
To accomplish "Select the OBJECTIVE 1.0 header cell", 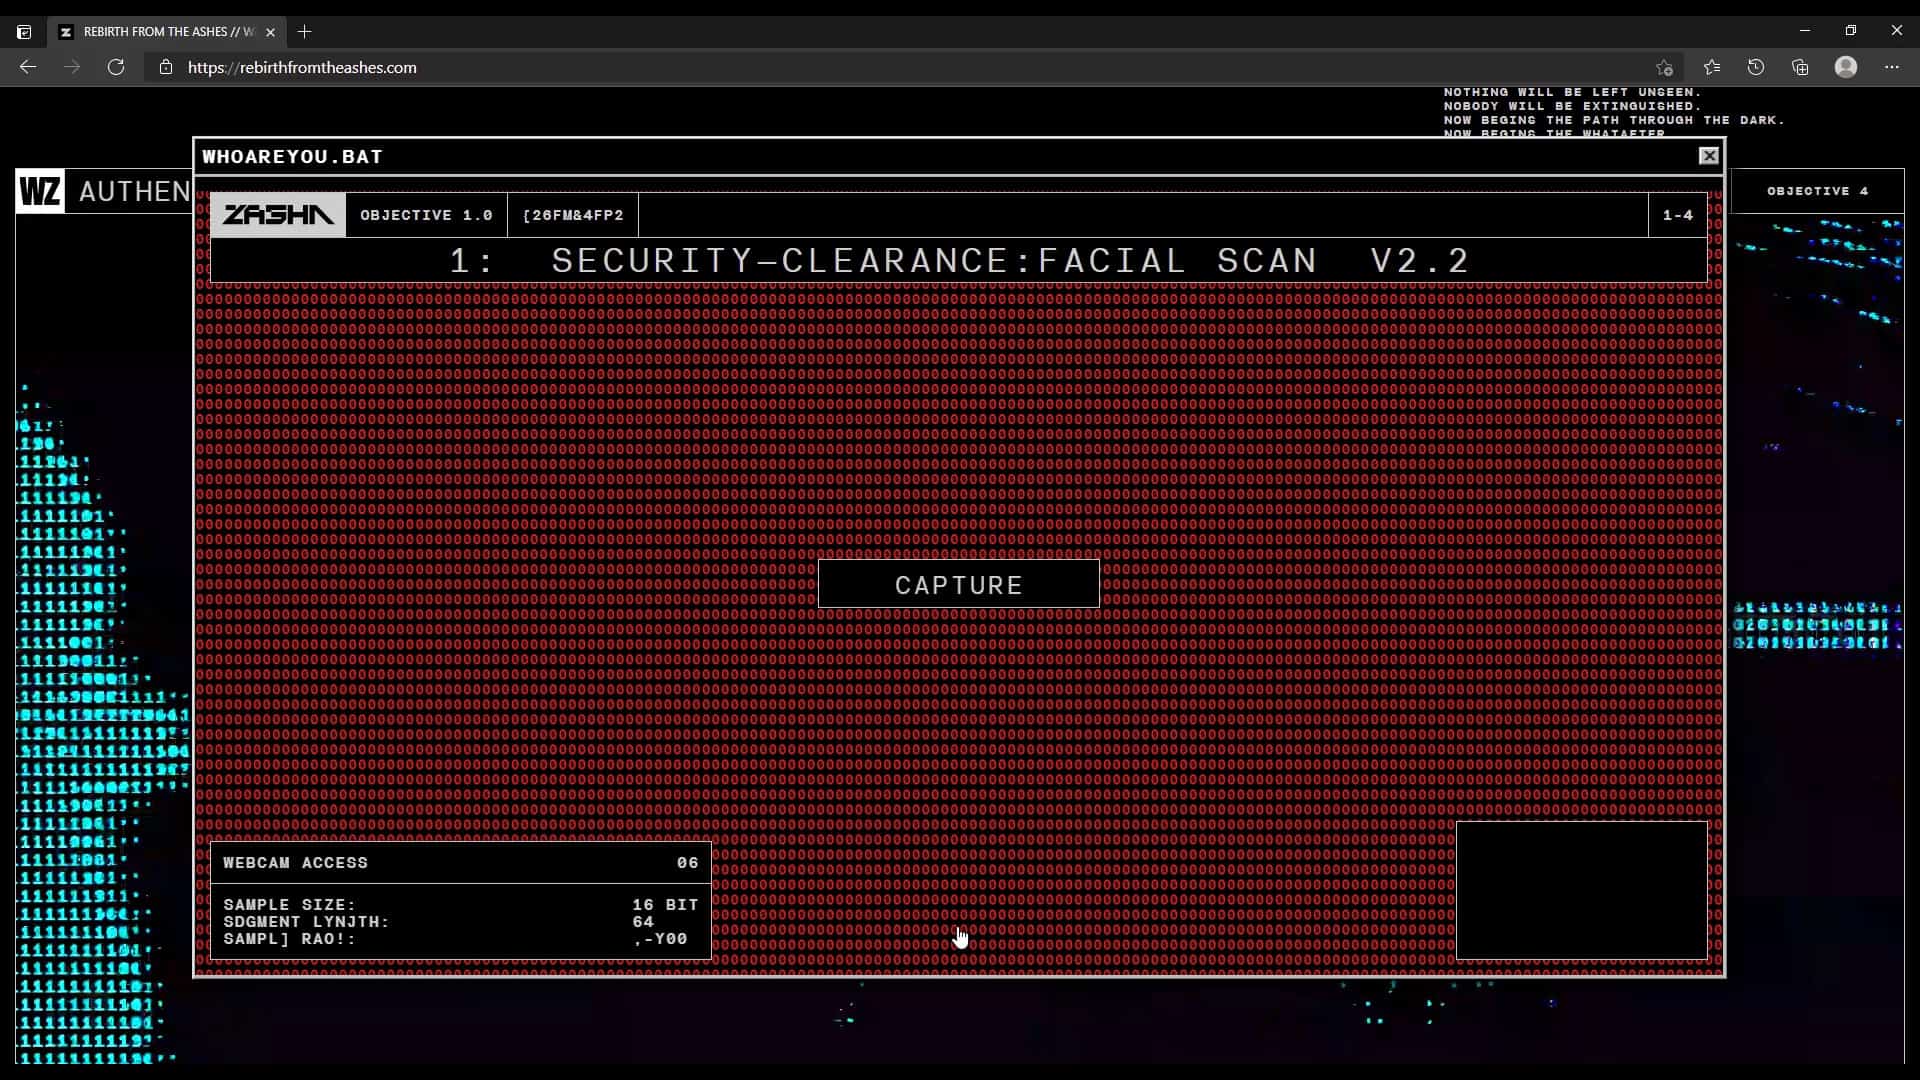I will click(x=427, y=215).
